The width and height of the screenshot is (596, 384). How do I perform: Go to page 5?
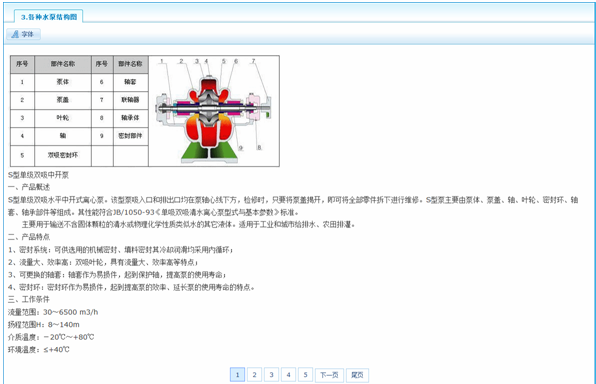pos(305,375)
